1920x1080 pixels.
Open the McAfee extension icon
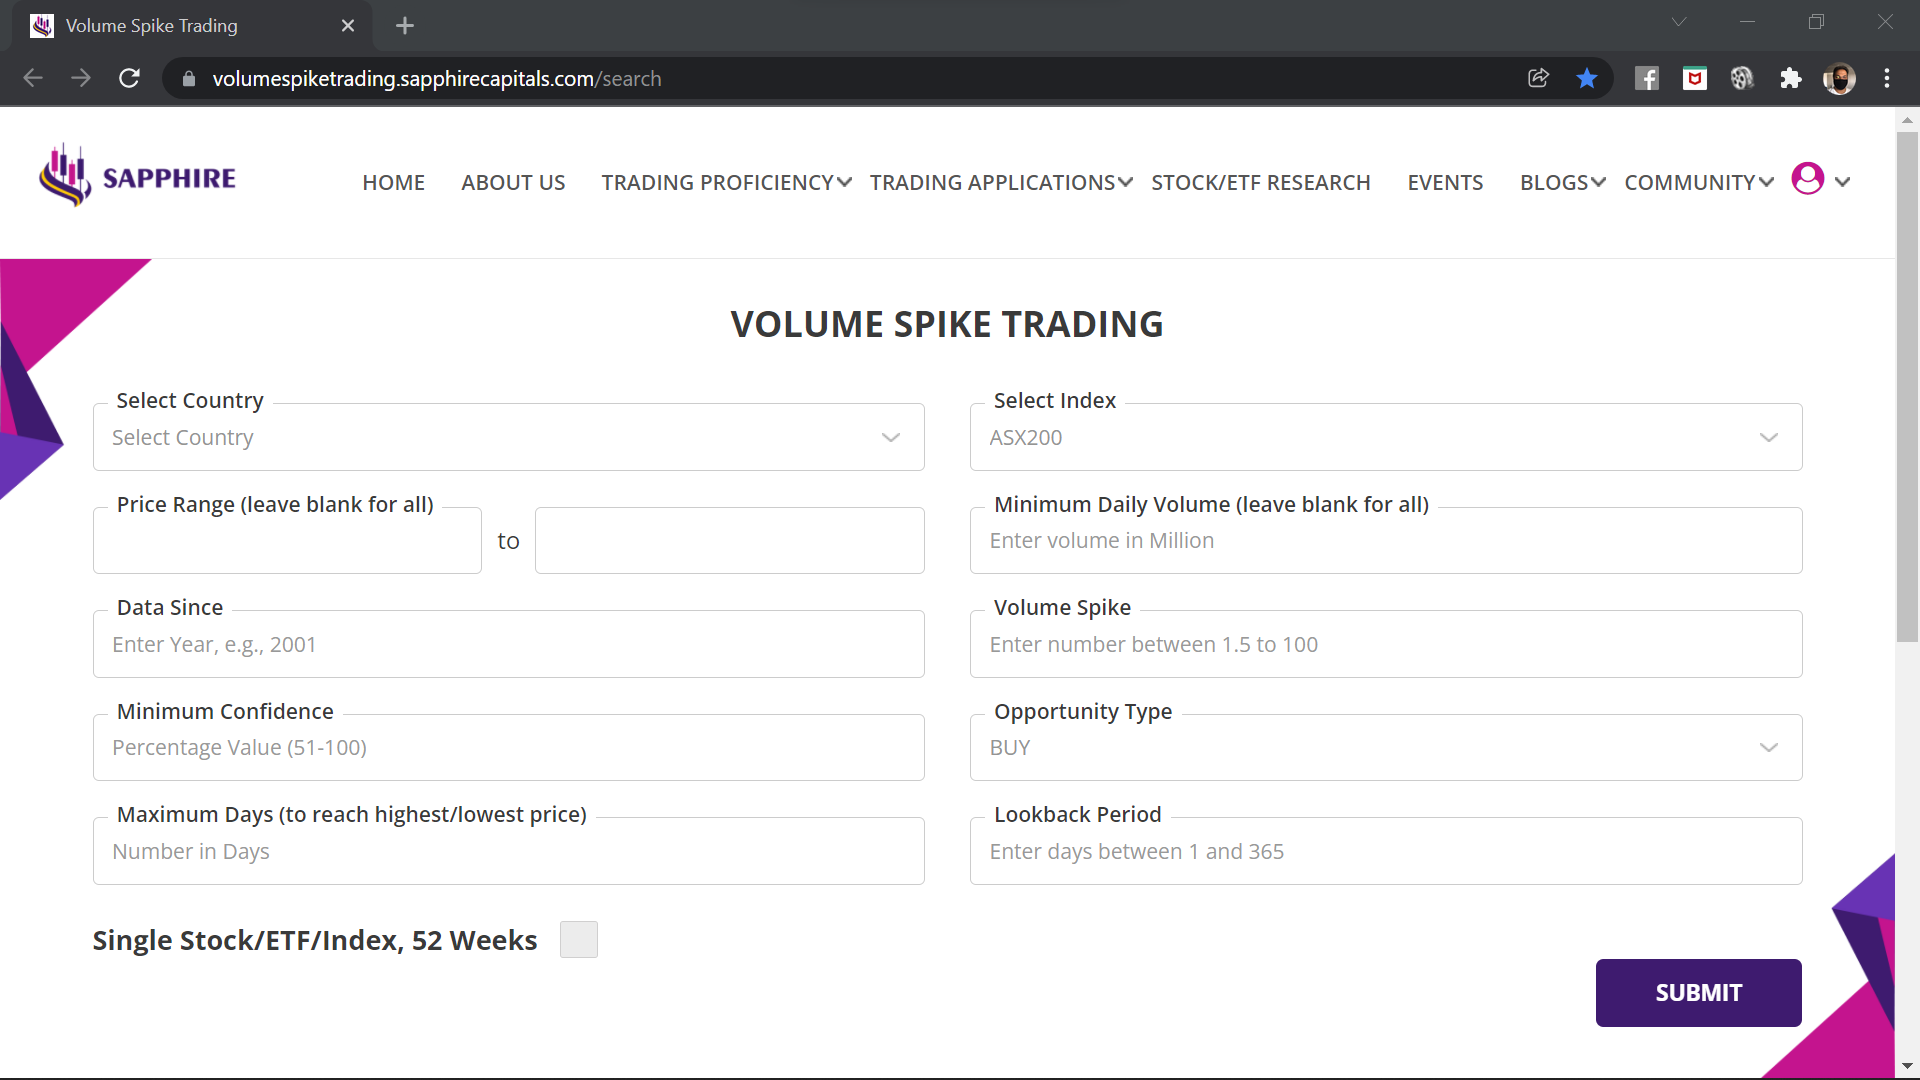(1694, 78)
